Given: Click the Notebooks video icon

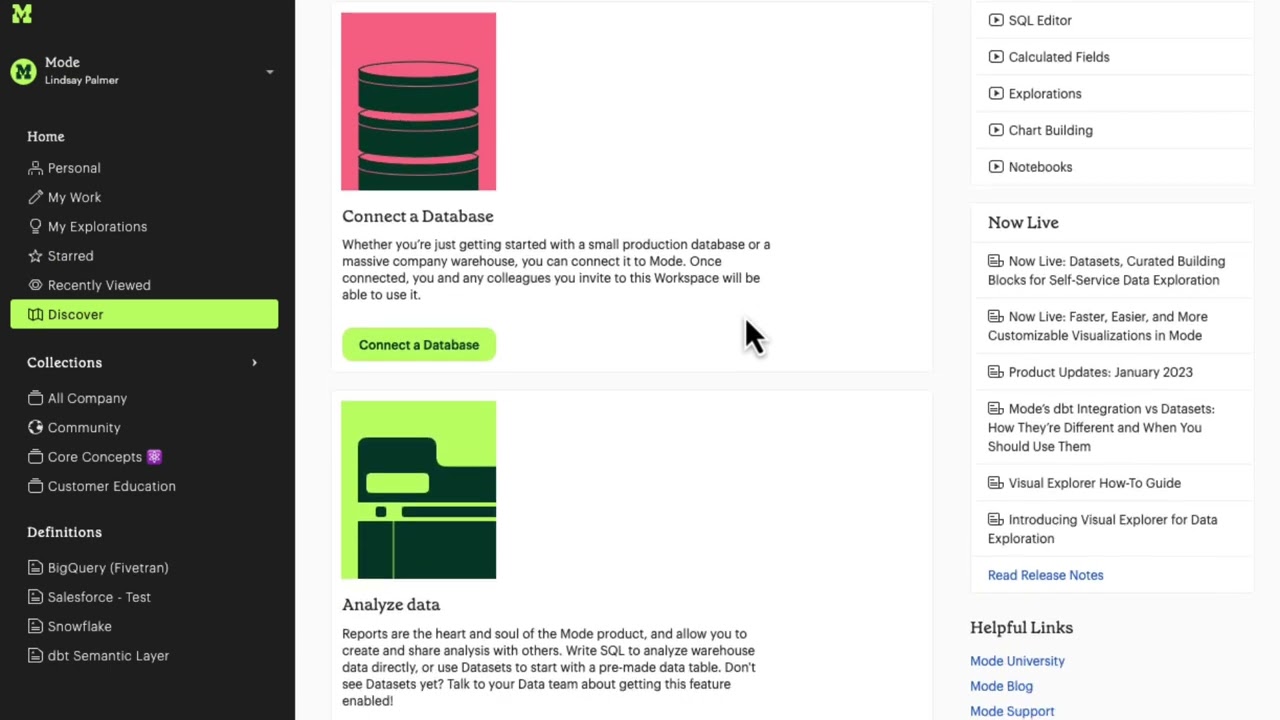Looking at the screenshot, I should point(996,167).
